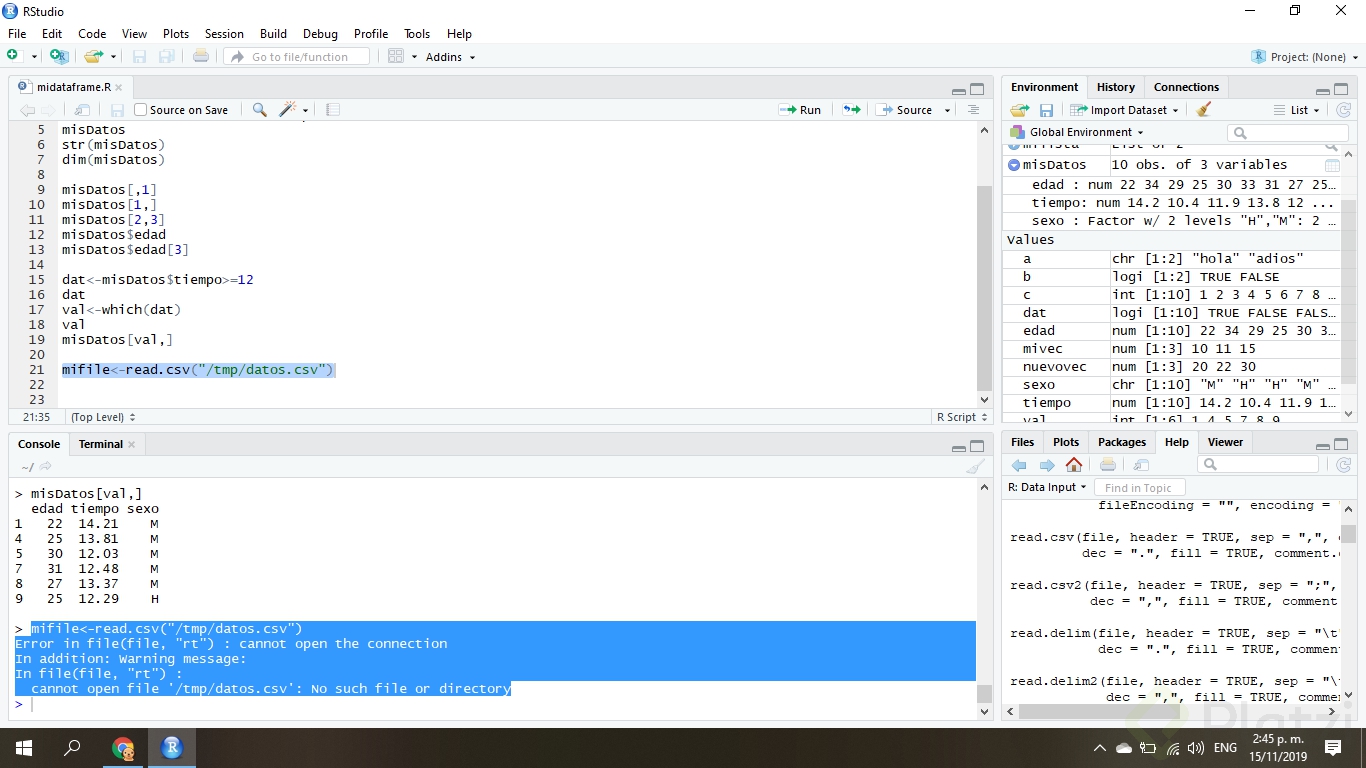This screenshot has height=768, width=1366.
Task: Go back in the Help pane
Action: coord(1019,465)
